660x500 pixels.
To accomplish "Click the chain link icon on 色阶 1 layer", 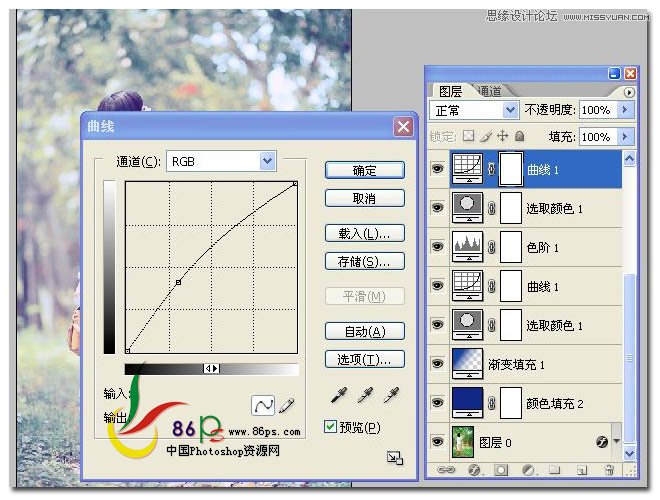I will pos(491,247).
